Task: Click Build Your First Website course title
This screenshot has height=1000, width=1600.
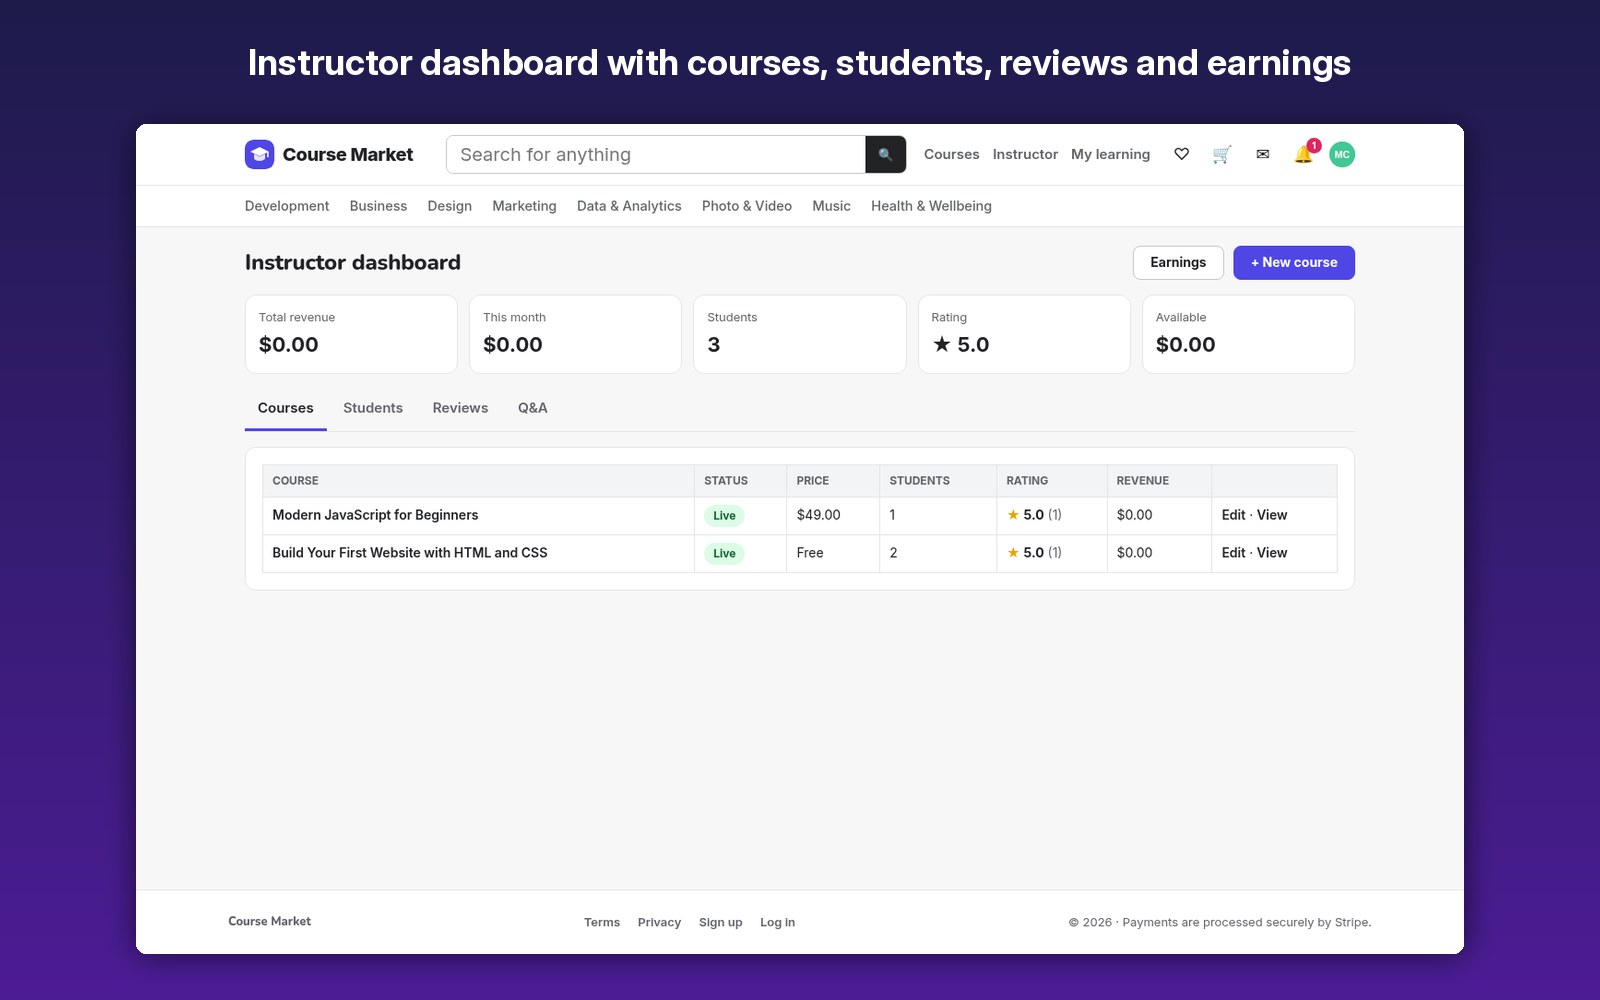Action: 410,553
